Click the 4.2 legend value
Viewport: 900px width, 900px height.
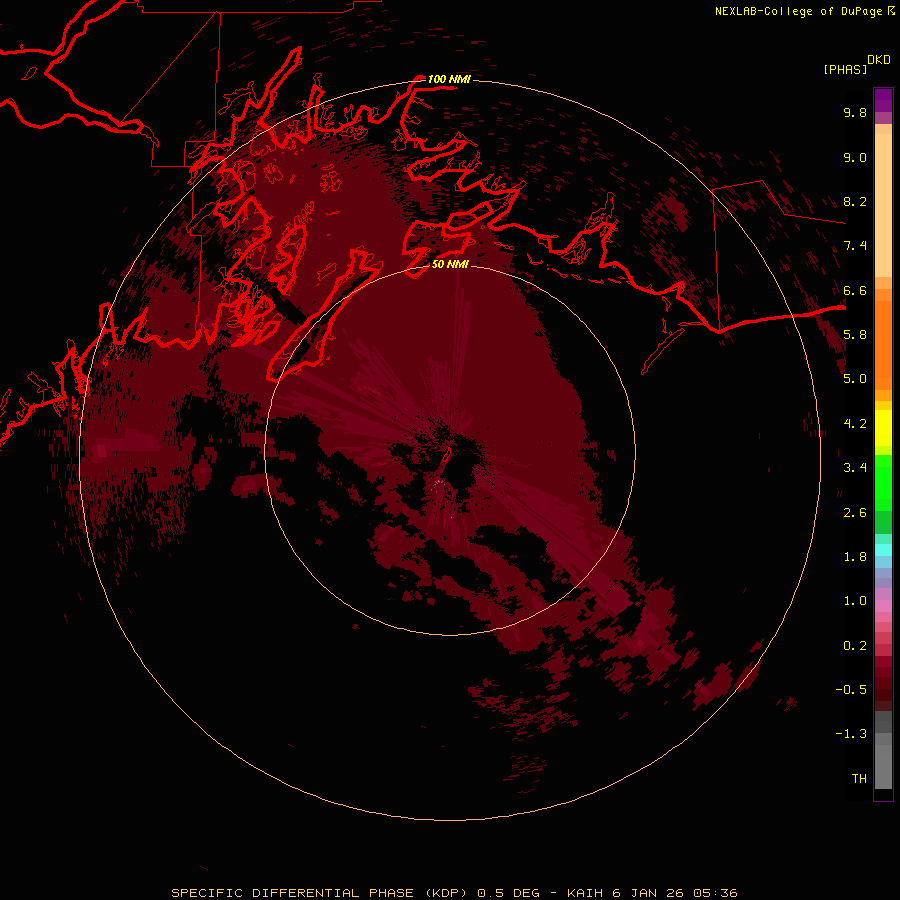coord(855,424)
